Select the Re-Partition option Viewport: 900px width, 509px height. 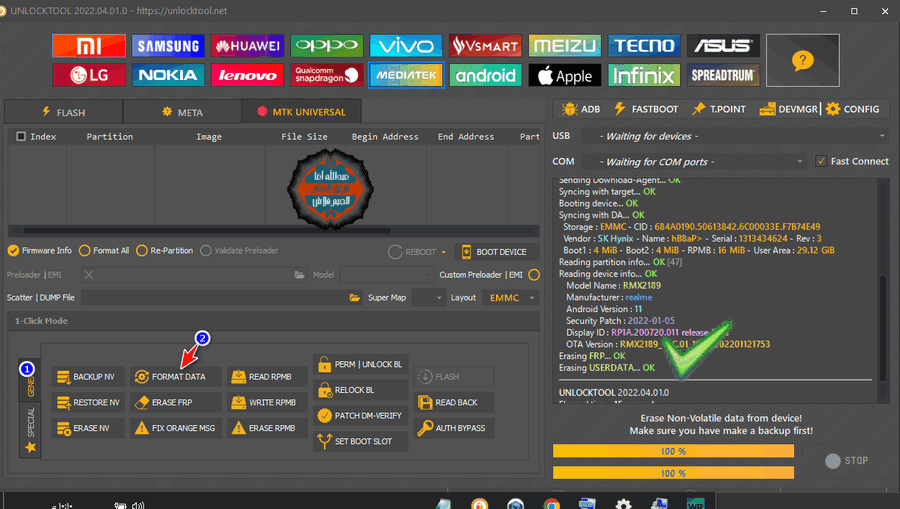coord(165,251)
